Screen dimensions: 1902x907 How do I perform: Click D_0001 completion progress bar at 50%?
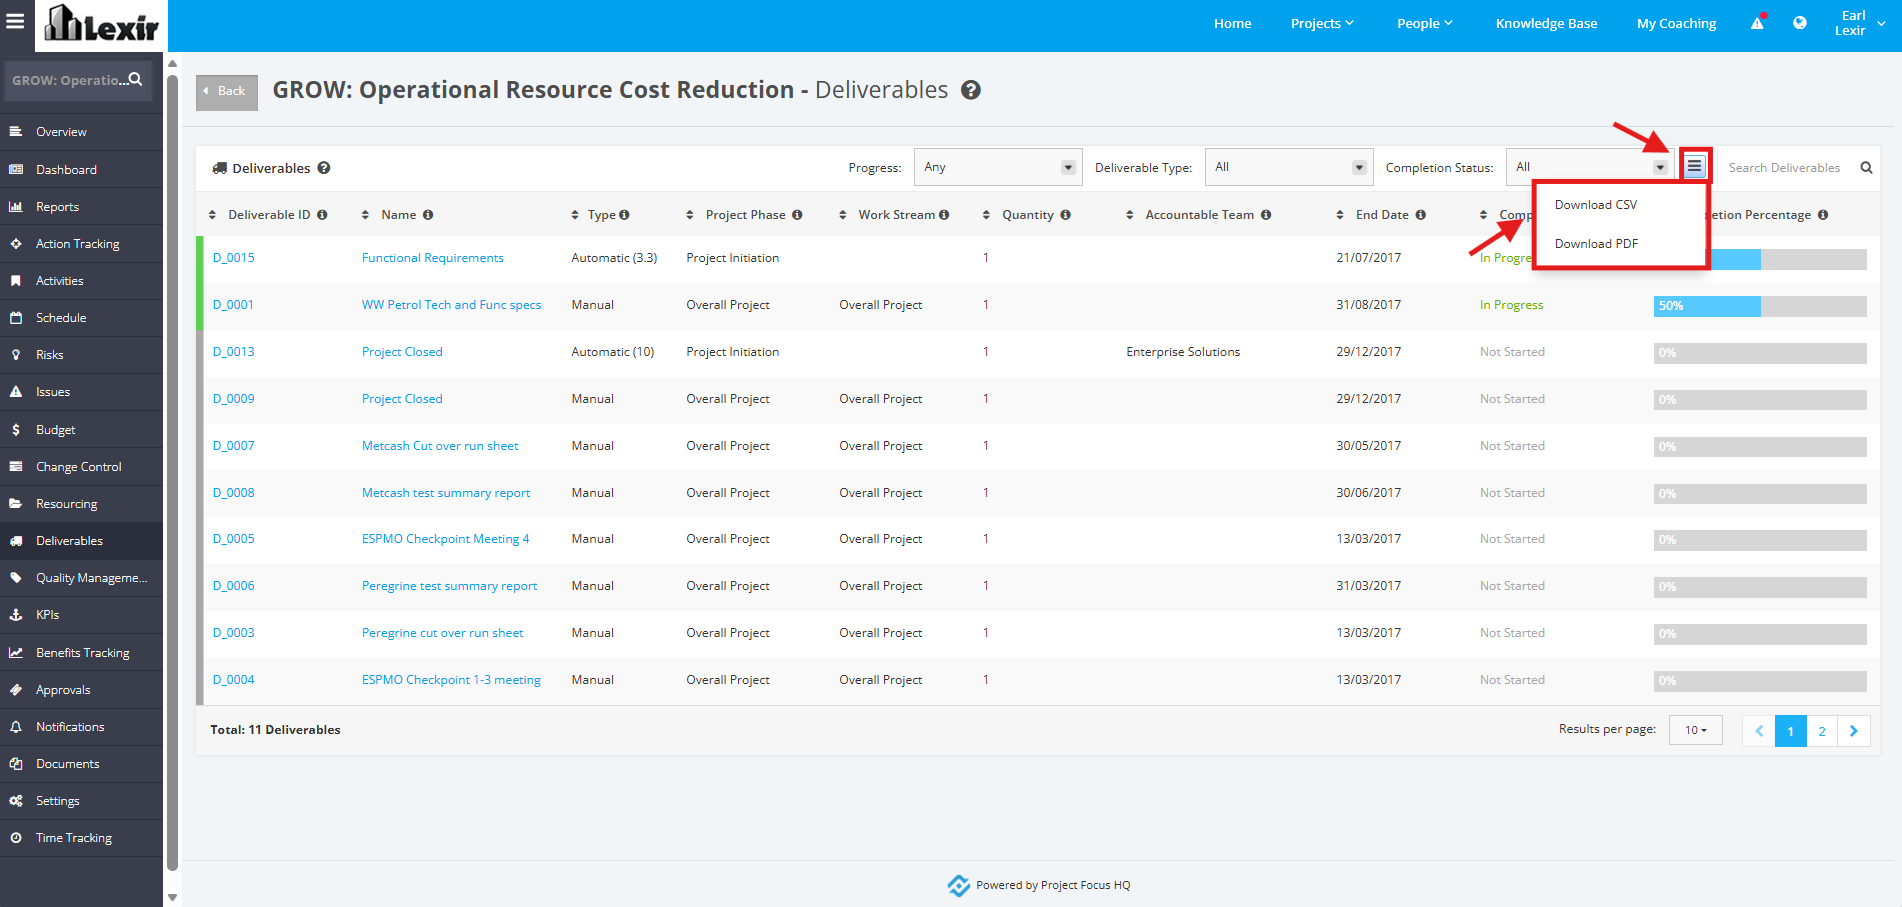1760,306
